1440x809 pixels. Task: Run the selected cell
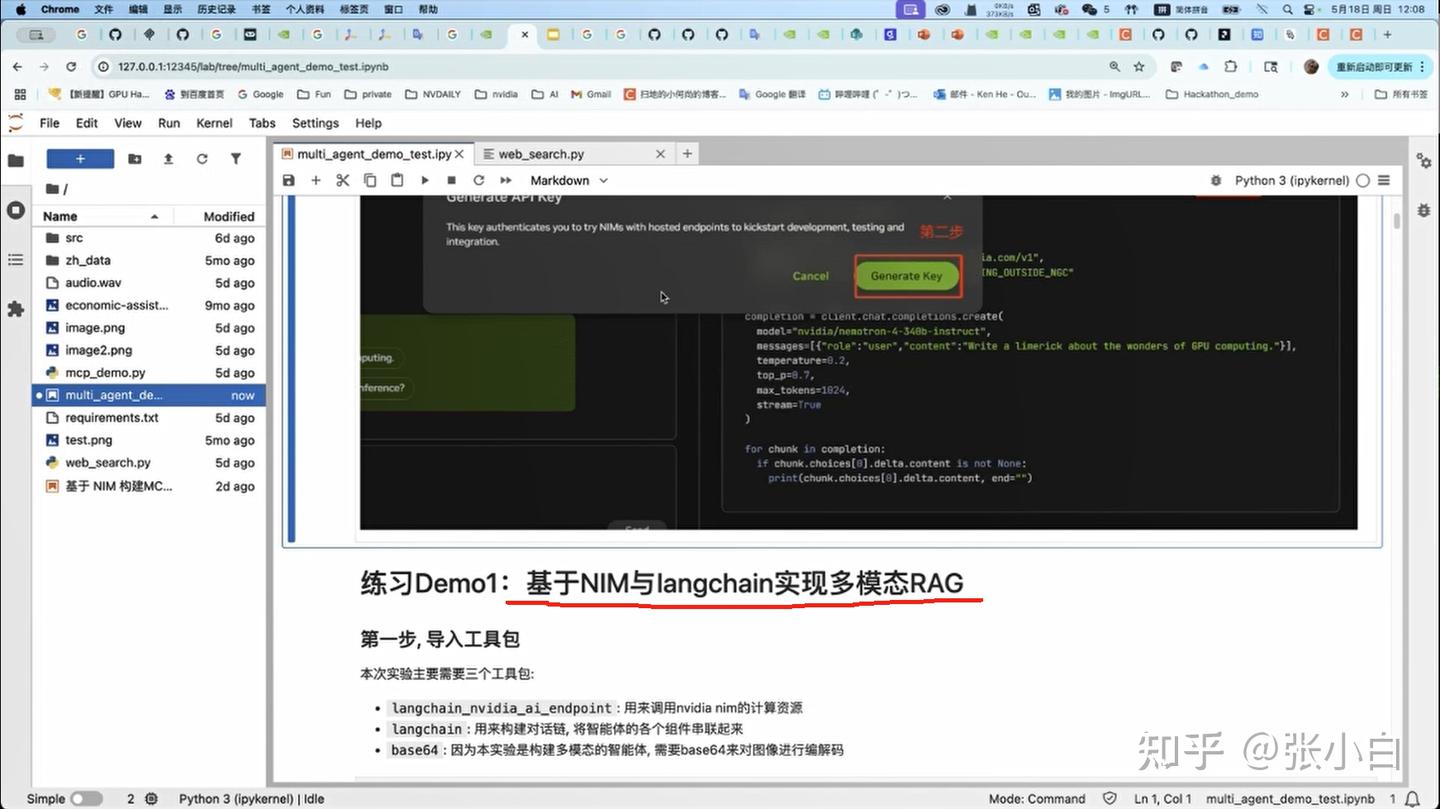[x=424, y=181]
